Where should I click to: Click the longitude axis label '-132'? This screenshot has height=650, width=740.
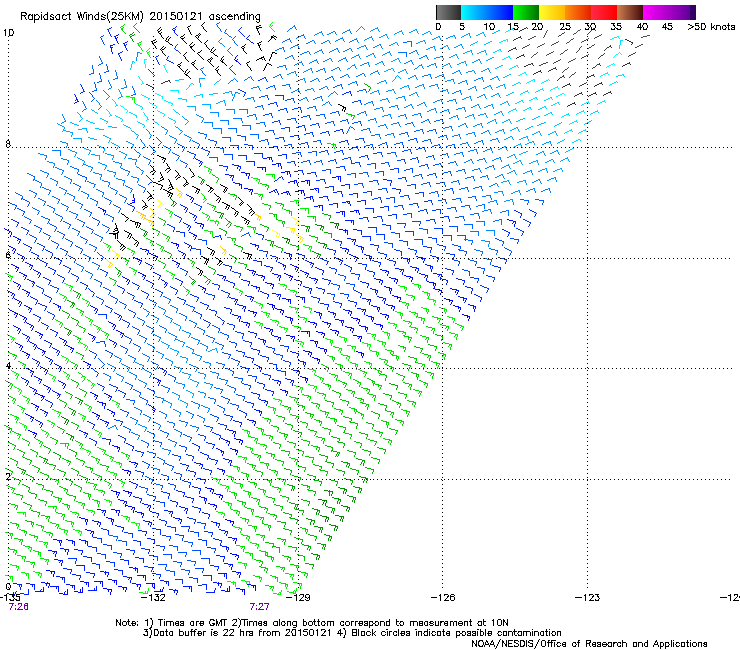pos(153,598)
